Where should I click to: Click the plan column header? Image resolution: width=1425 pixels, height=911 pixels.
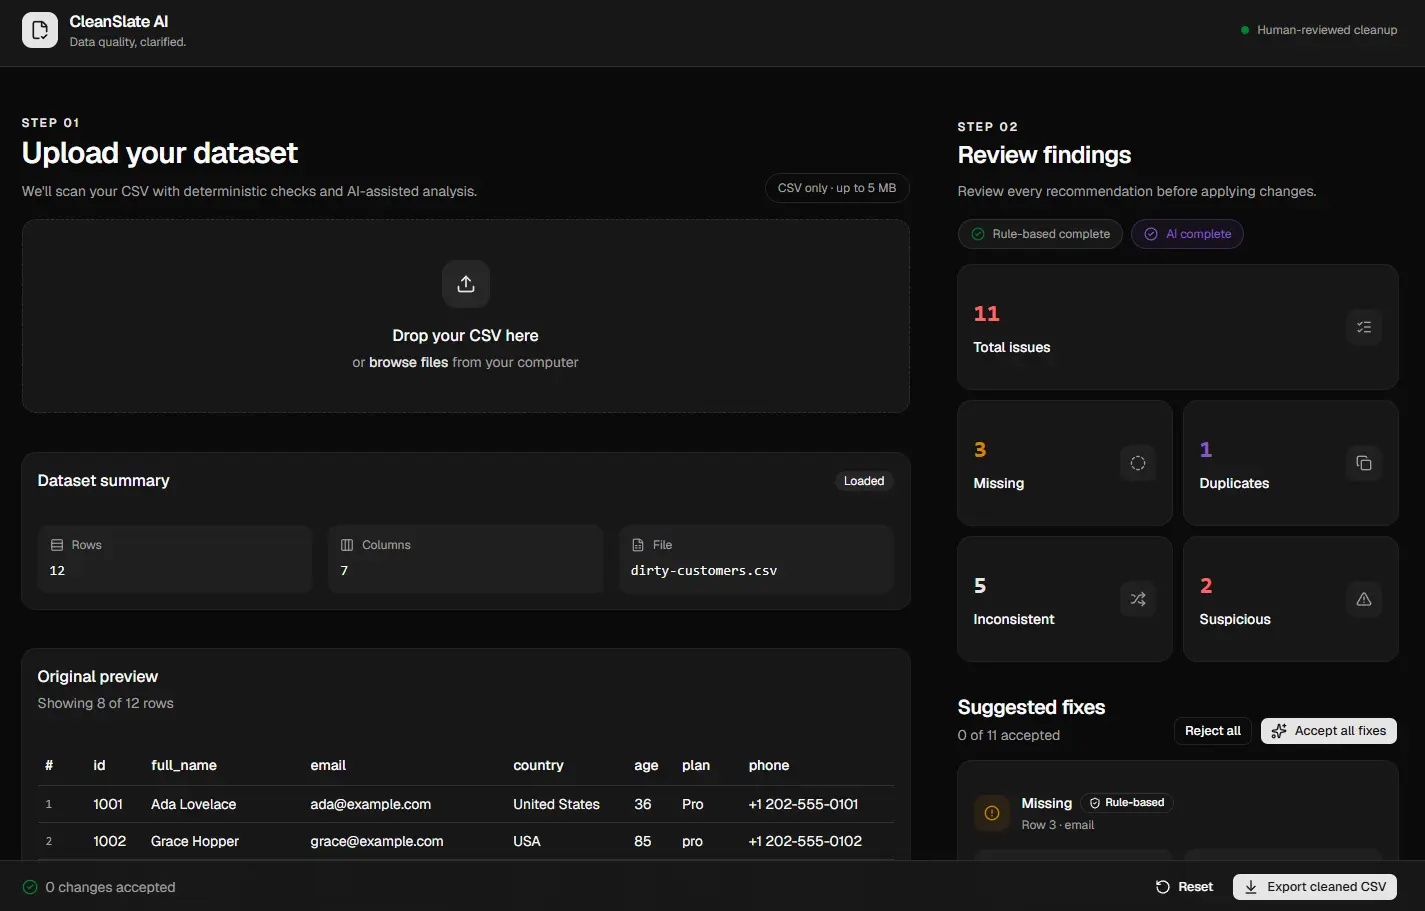point(696,765)
